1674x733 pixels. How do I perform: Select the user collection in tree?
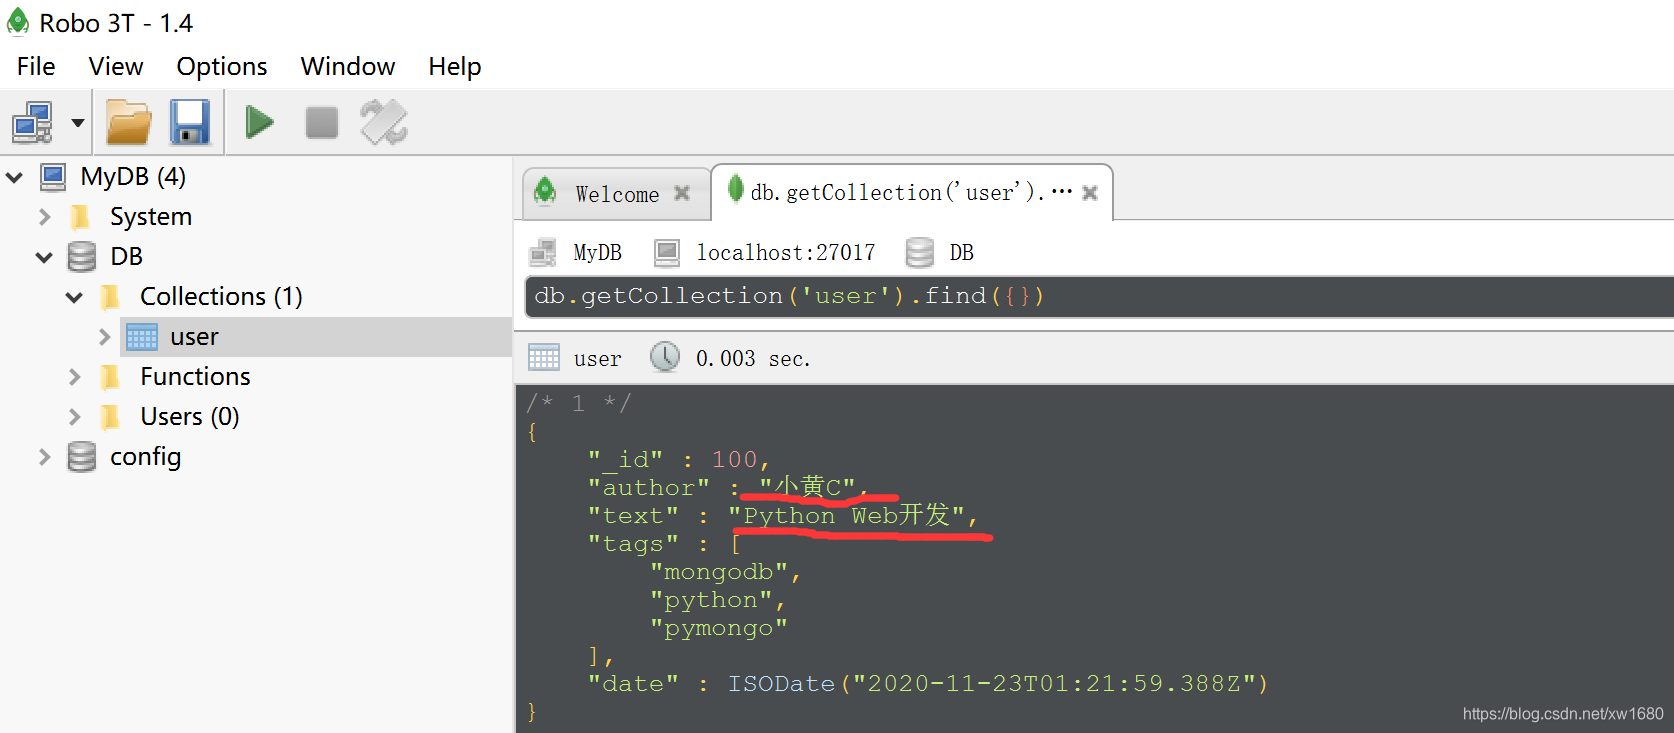coord(194,337)
